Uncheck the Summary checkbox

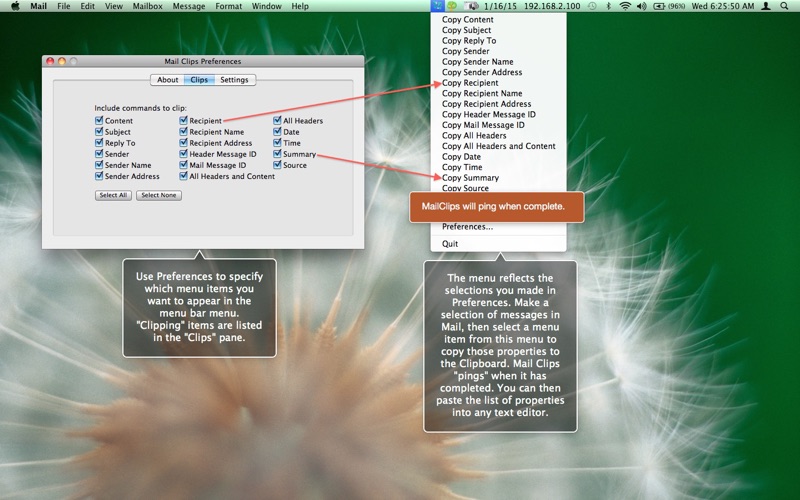277,154
